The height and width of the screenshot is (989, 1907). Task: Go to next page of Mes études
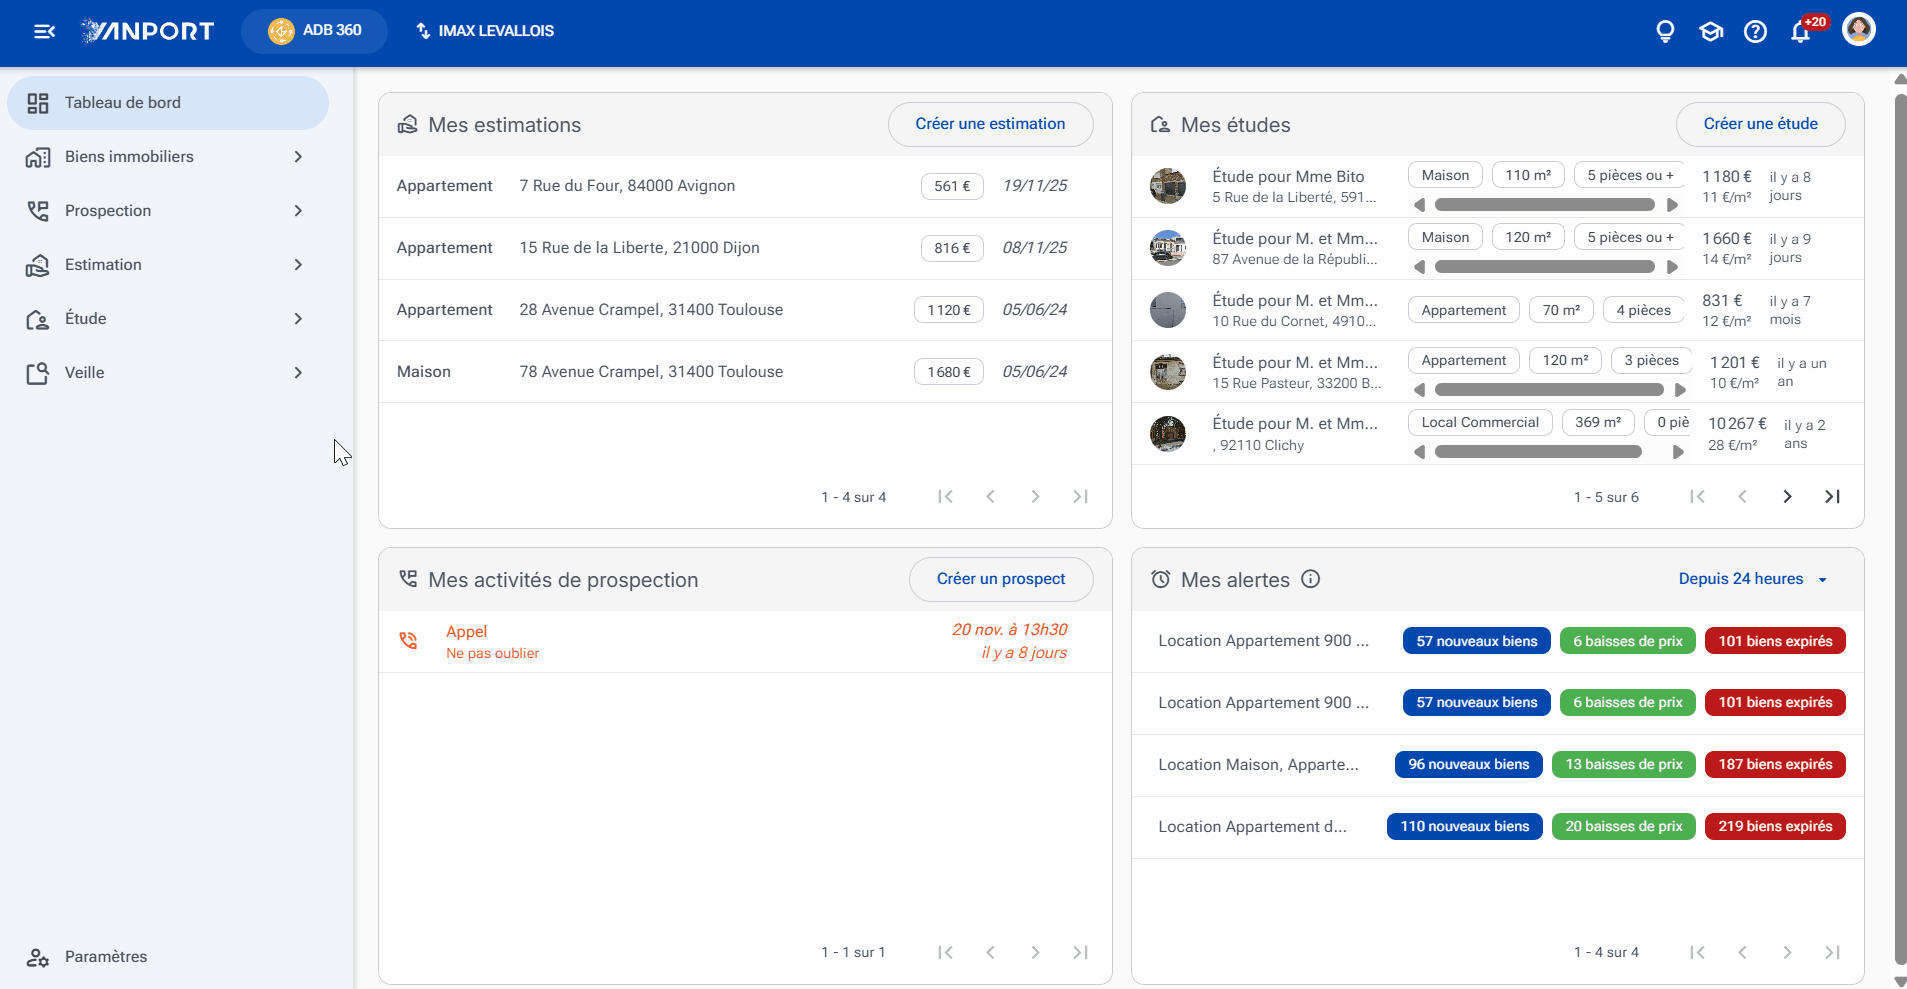pyautogui.click(x=1787, y=497)
